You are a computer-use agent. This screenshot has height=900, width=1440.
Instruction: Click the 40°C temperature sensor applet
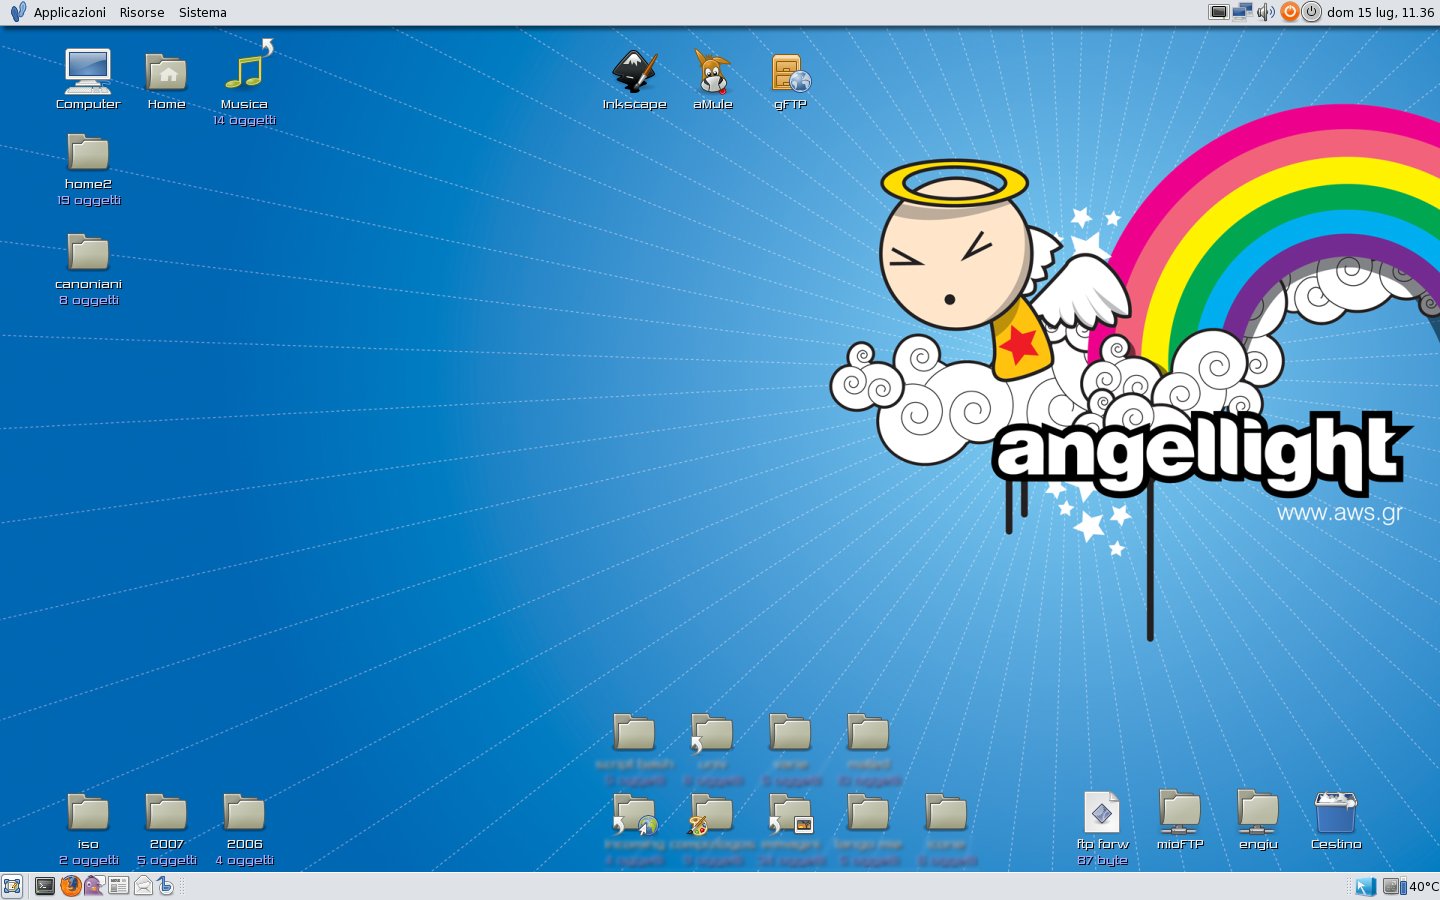point(1411,887)
